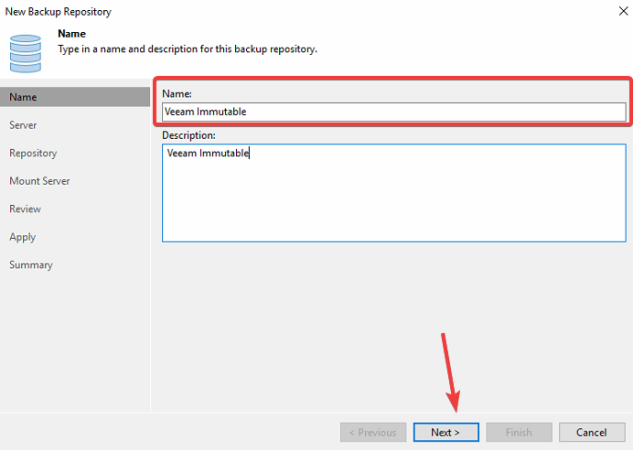
Task: Switch to the Mount Server step
Action: pyautogui.click(x=39, y=181)
